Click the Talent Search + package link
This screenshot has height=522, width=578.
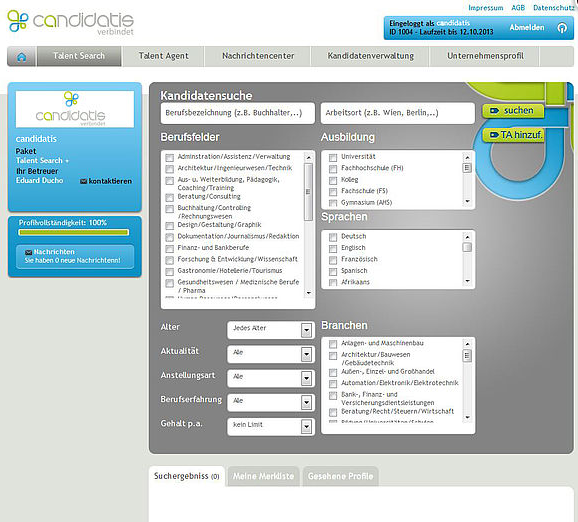click(x=42, y=161)
